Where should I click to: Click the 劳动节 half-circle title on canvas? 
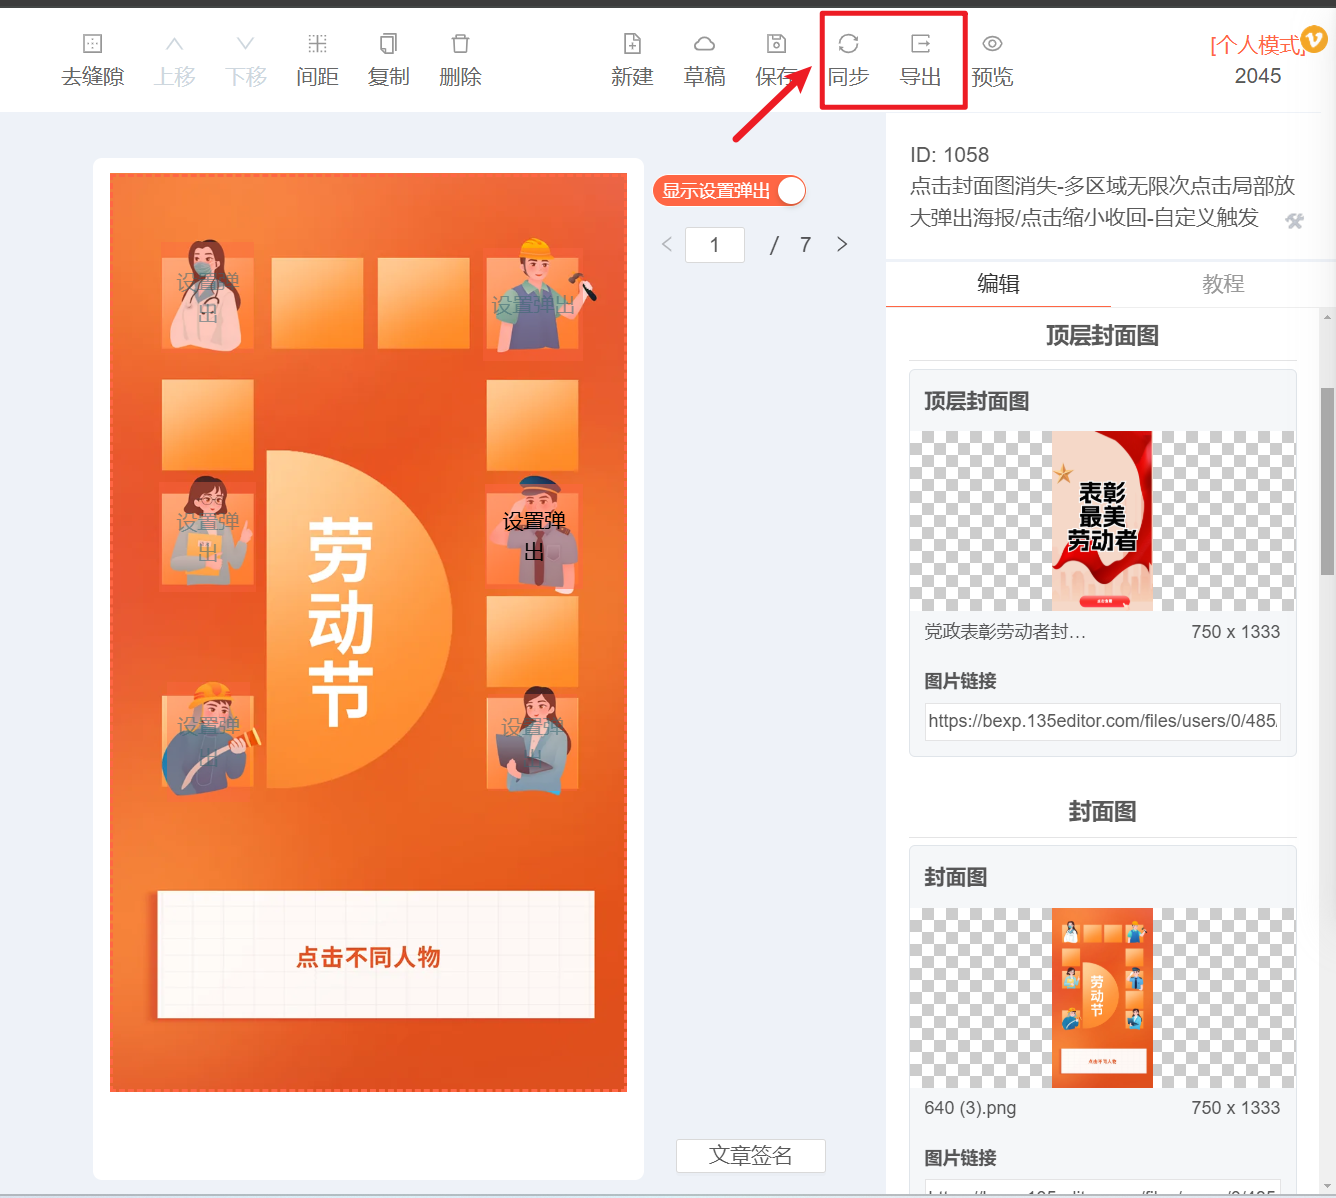pyautogui.click(x=359, y=620)
